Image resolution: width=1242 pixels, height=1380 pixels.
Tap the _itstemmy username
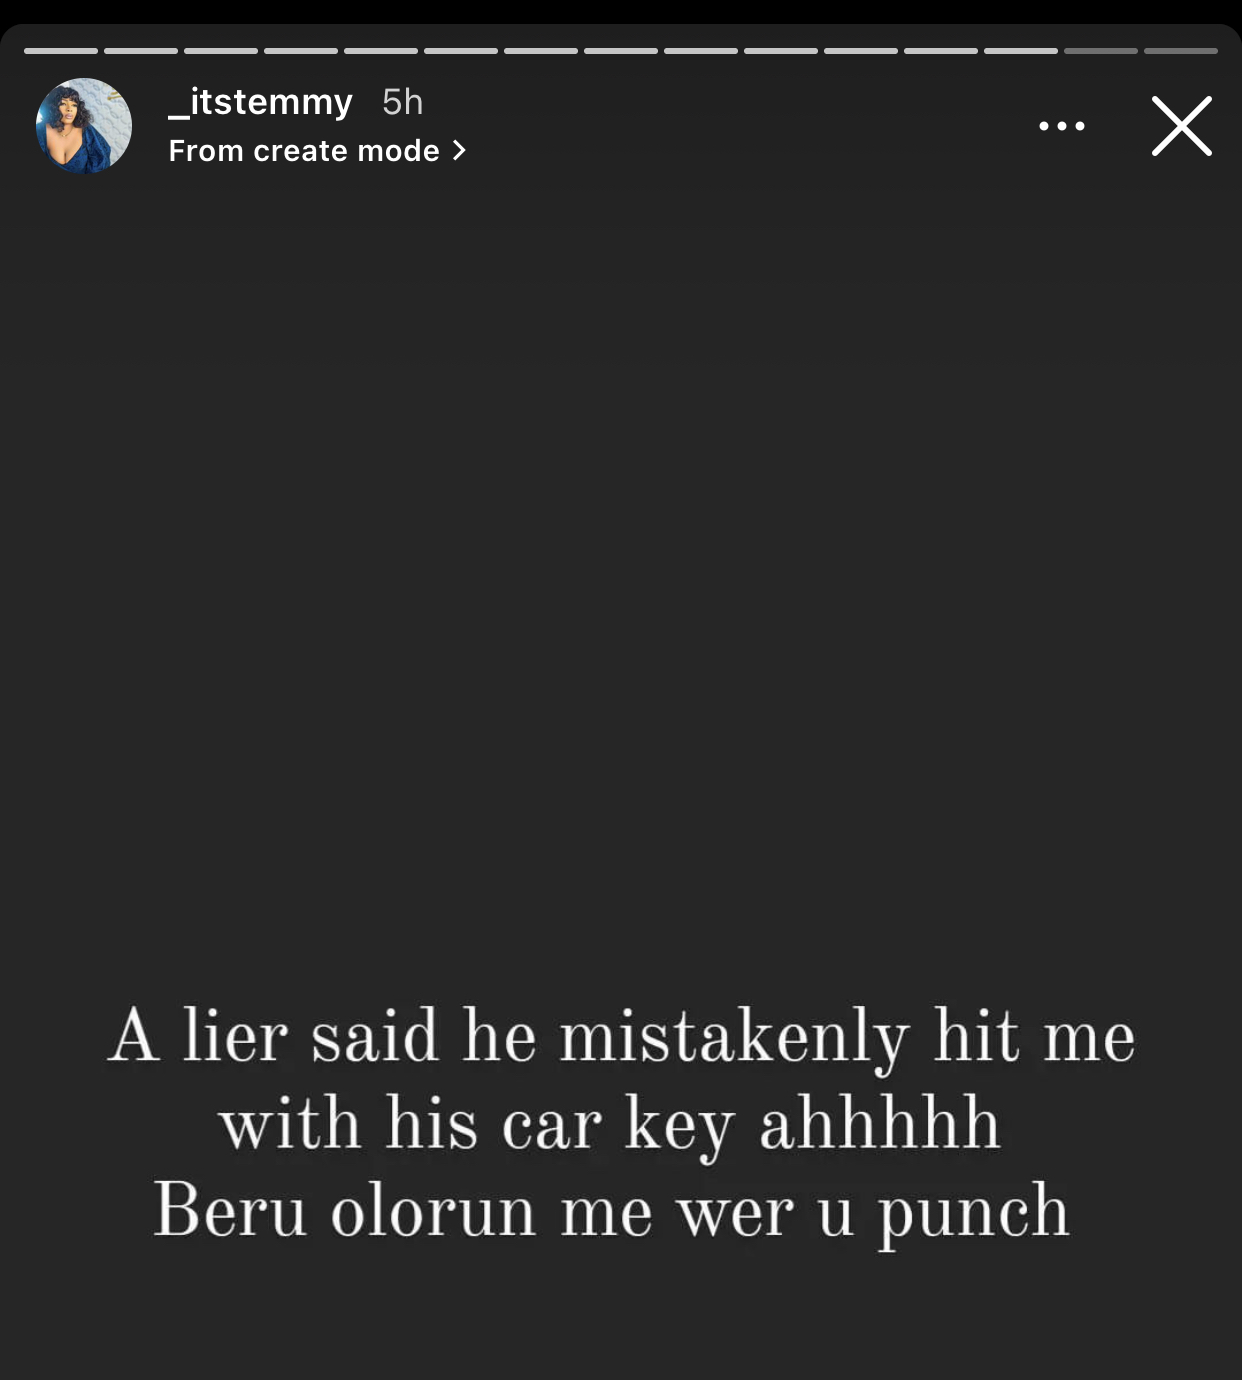click(260, 102)
